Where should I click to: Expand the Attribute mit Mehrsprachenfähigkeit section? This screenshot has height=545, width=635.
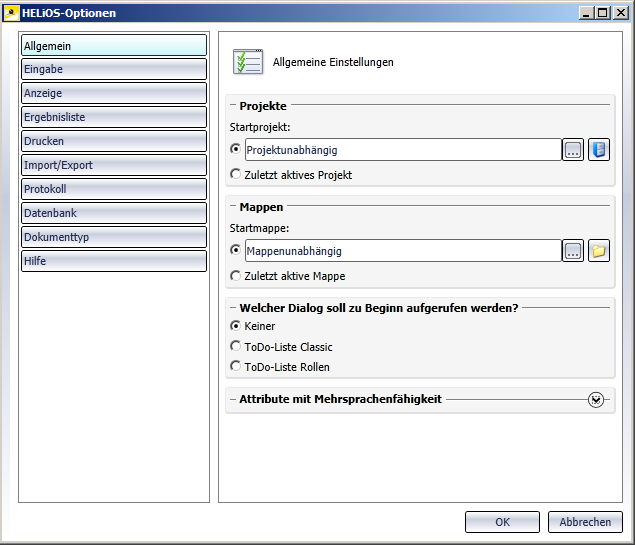[596, 400]
